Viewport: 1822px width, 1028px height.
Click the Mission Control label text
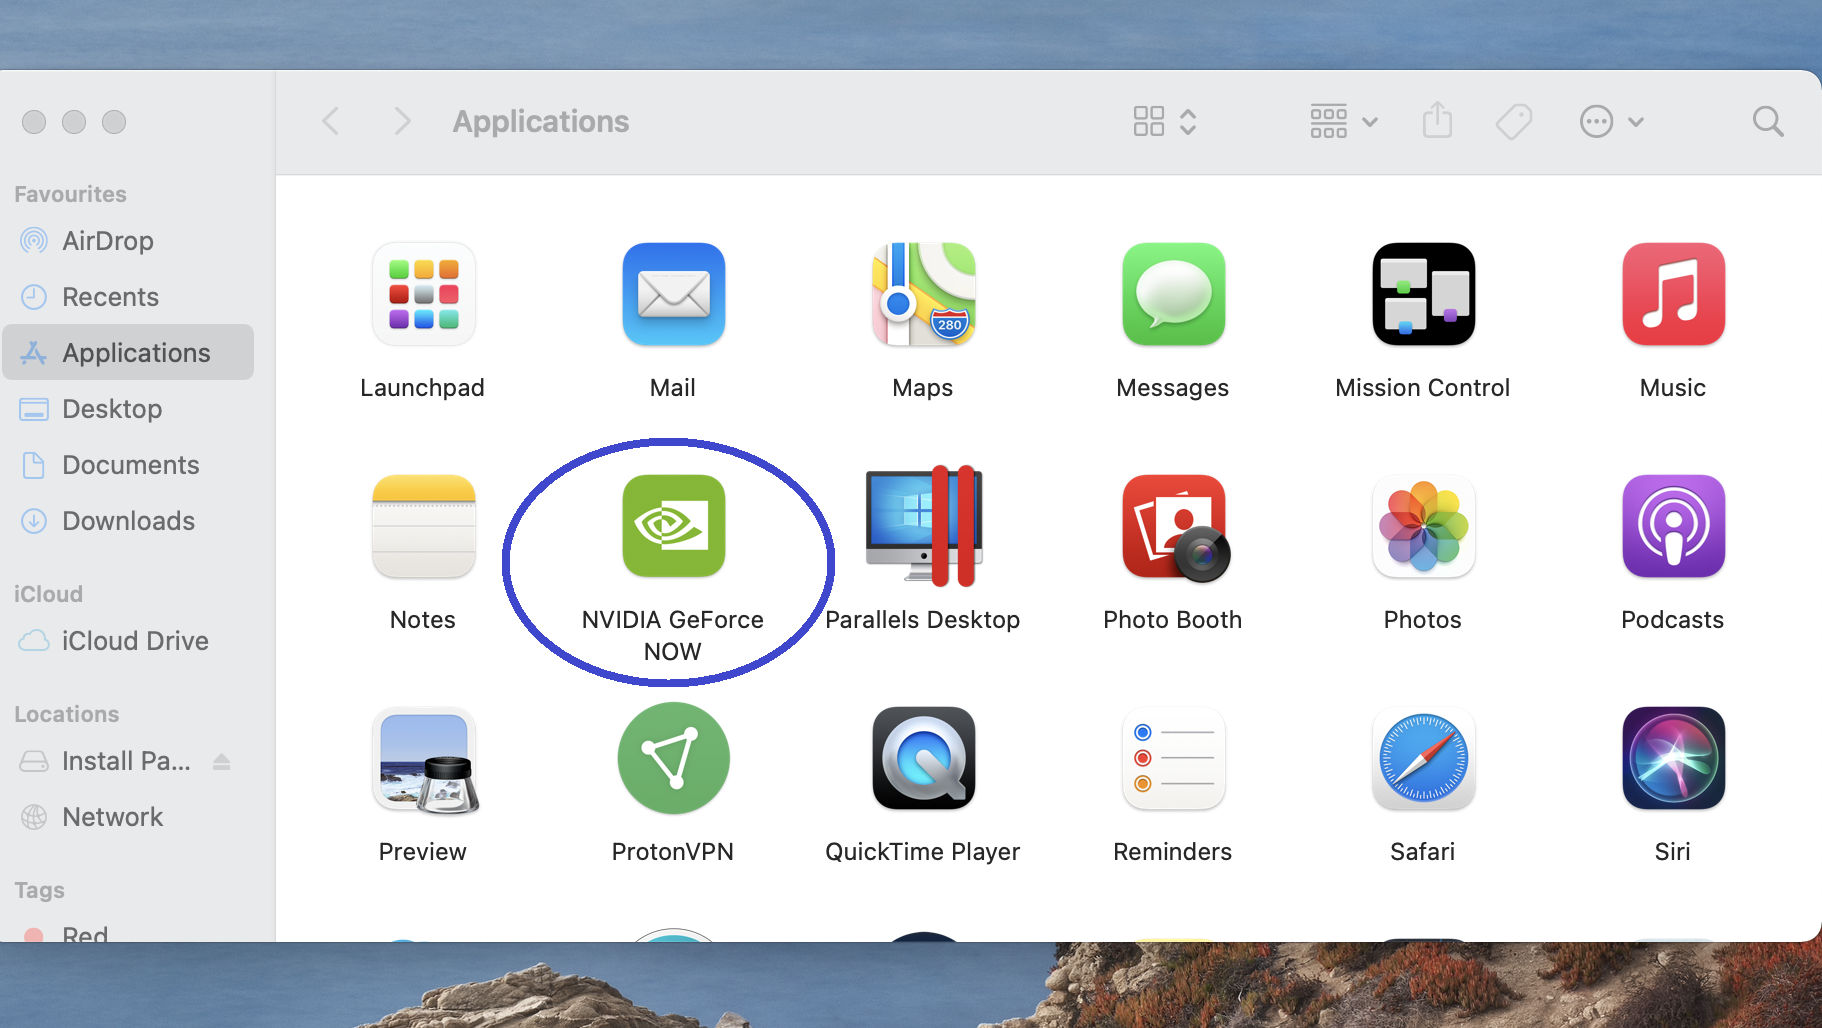[x=1423, y=388]
